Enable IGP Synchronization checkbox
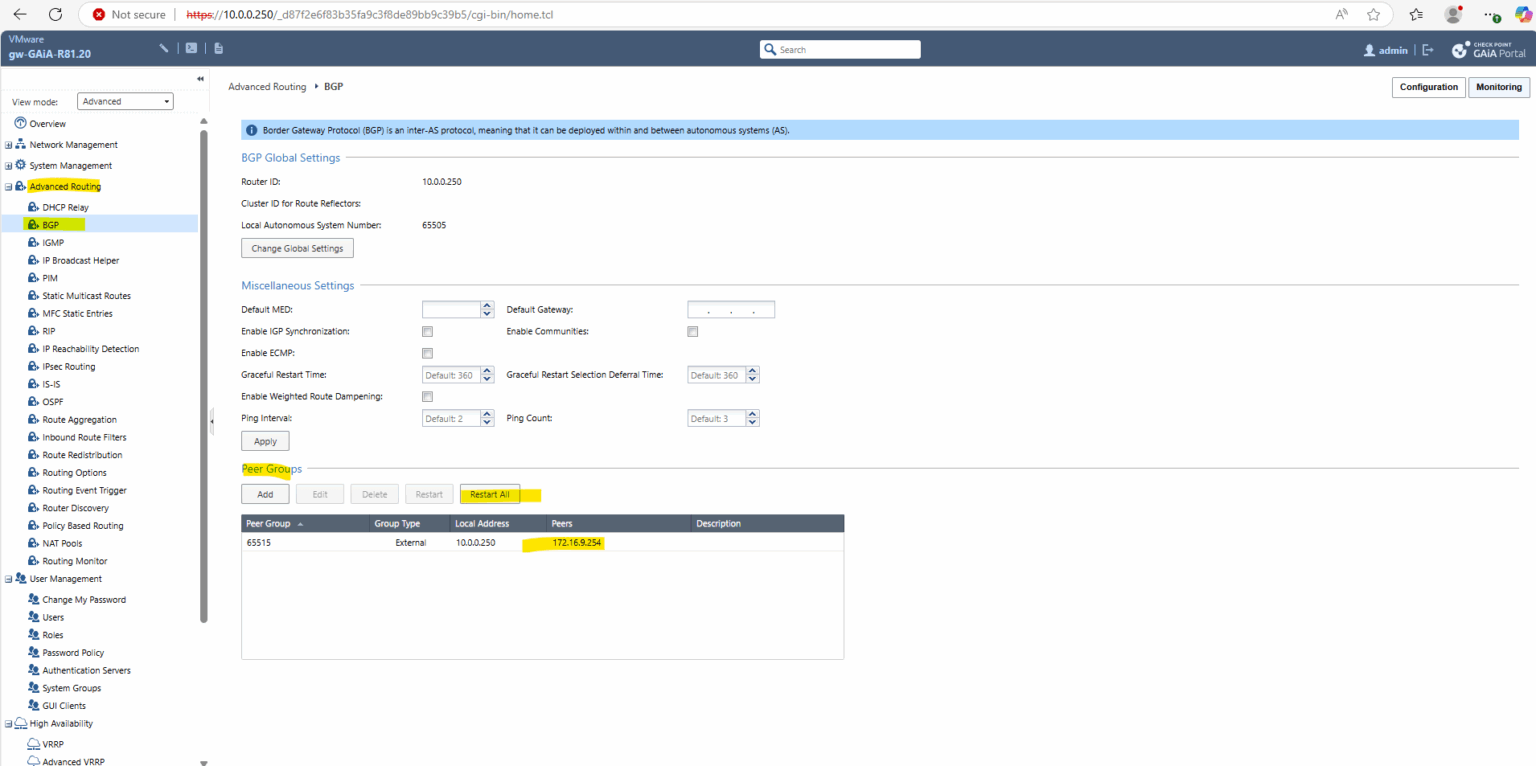The height and width of the screenshot is (766, 1536). [427, 331]
